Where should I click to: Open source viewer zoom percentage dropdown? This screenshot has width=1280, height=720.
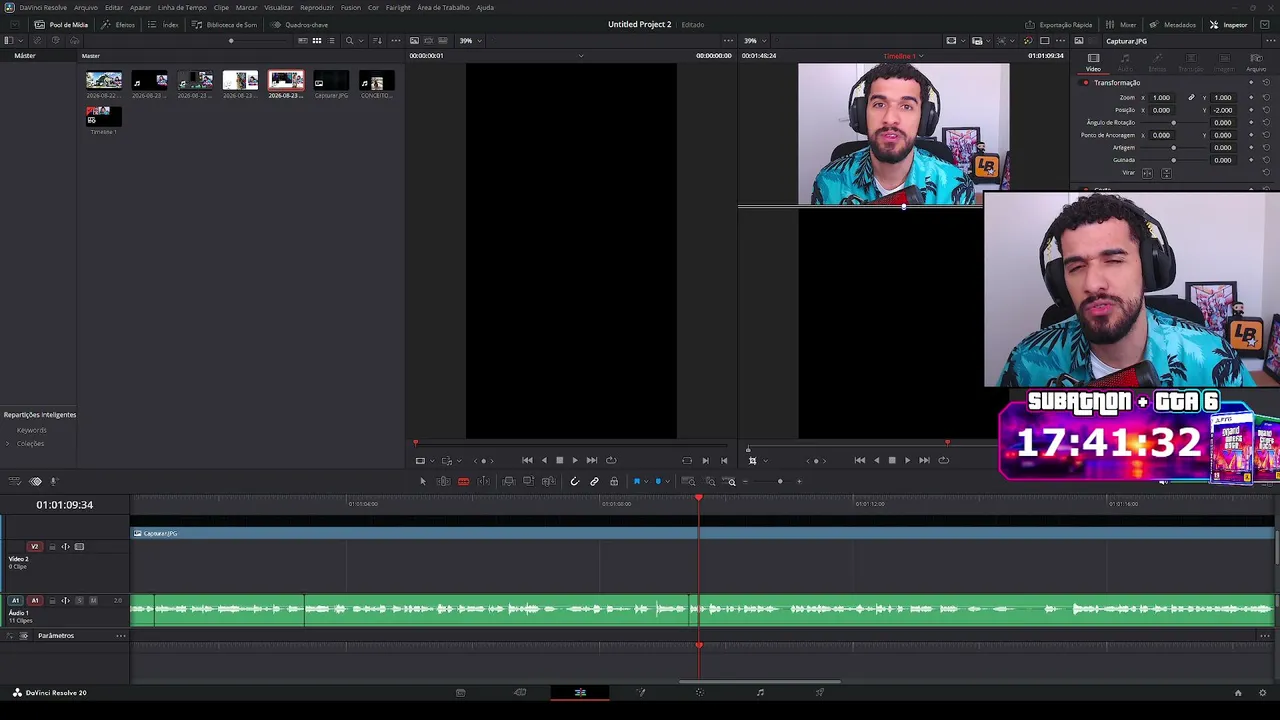point(470,41)
